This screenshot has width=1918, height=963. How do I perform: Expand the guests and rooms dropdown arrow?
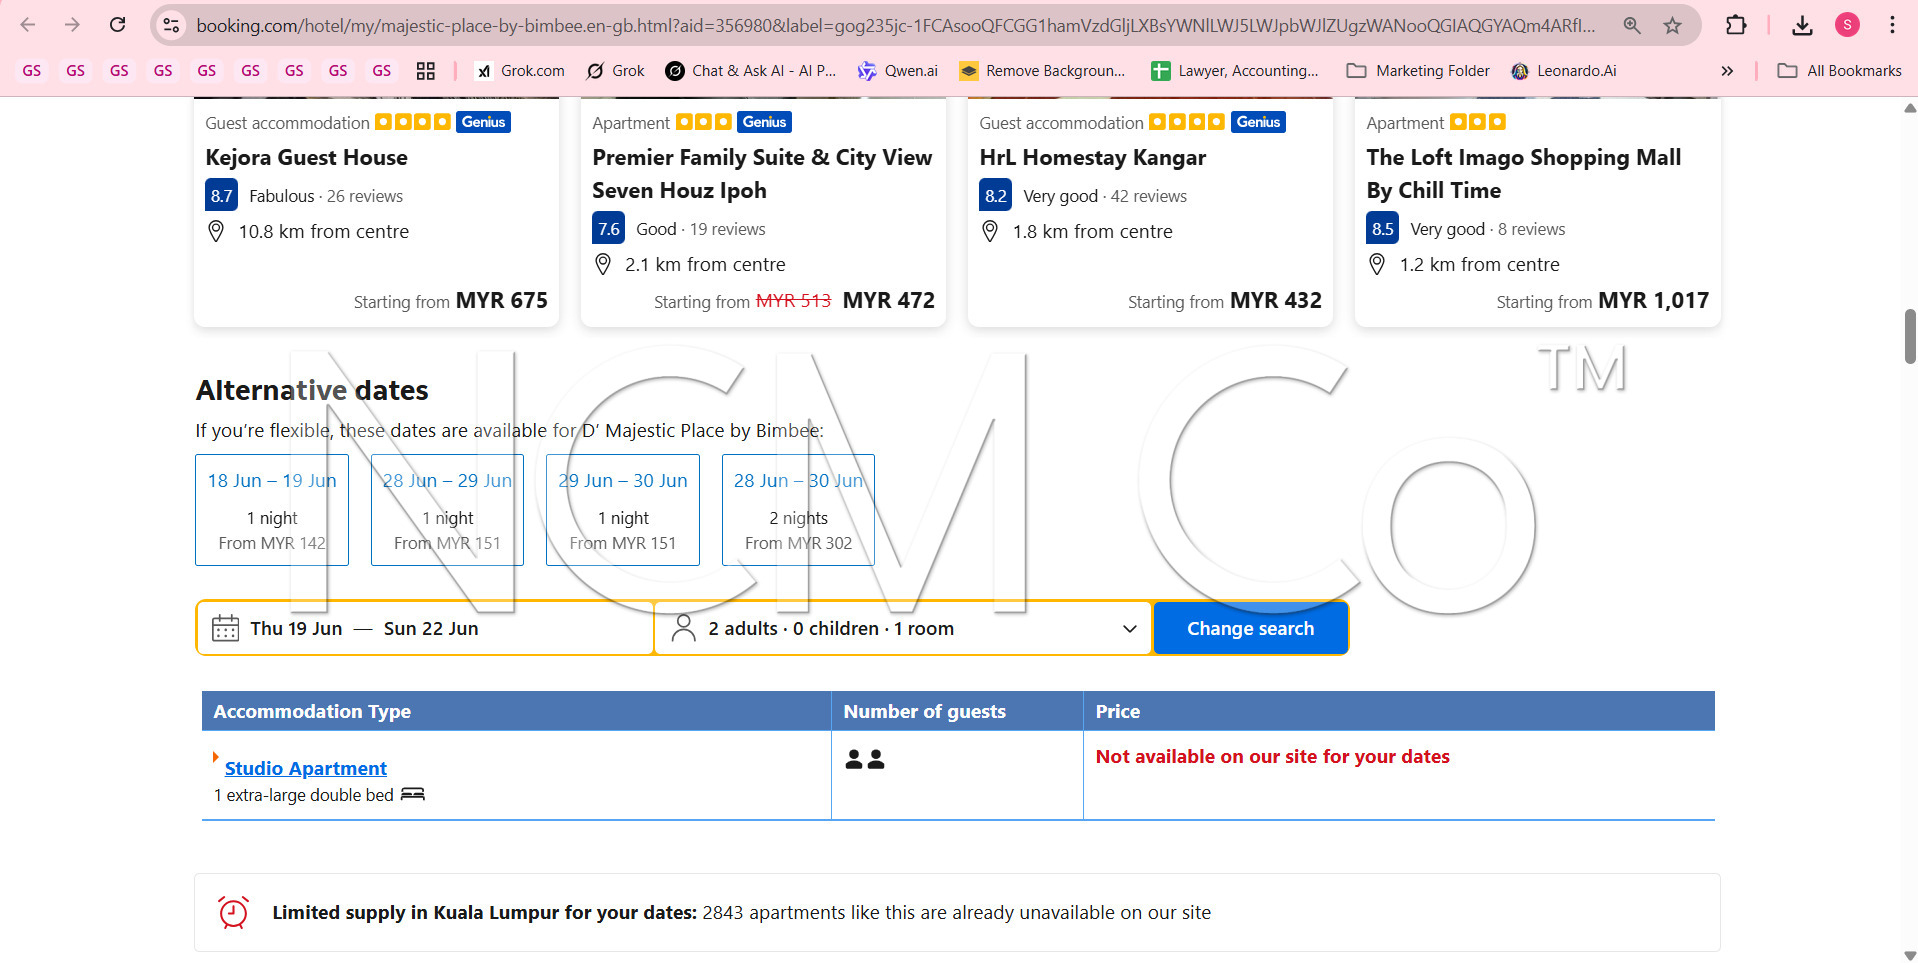[x=1130, y=629]
